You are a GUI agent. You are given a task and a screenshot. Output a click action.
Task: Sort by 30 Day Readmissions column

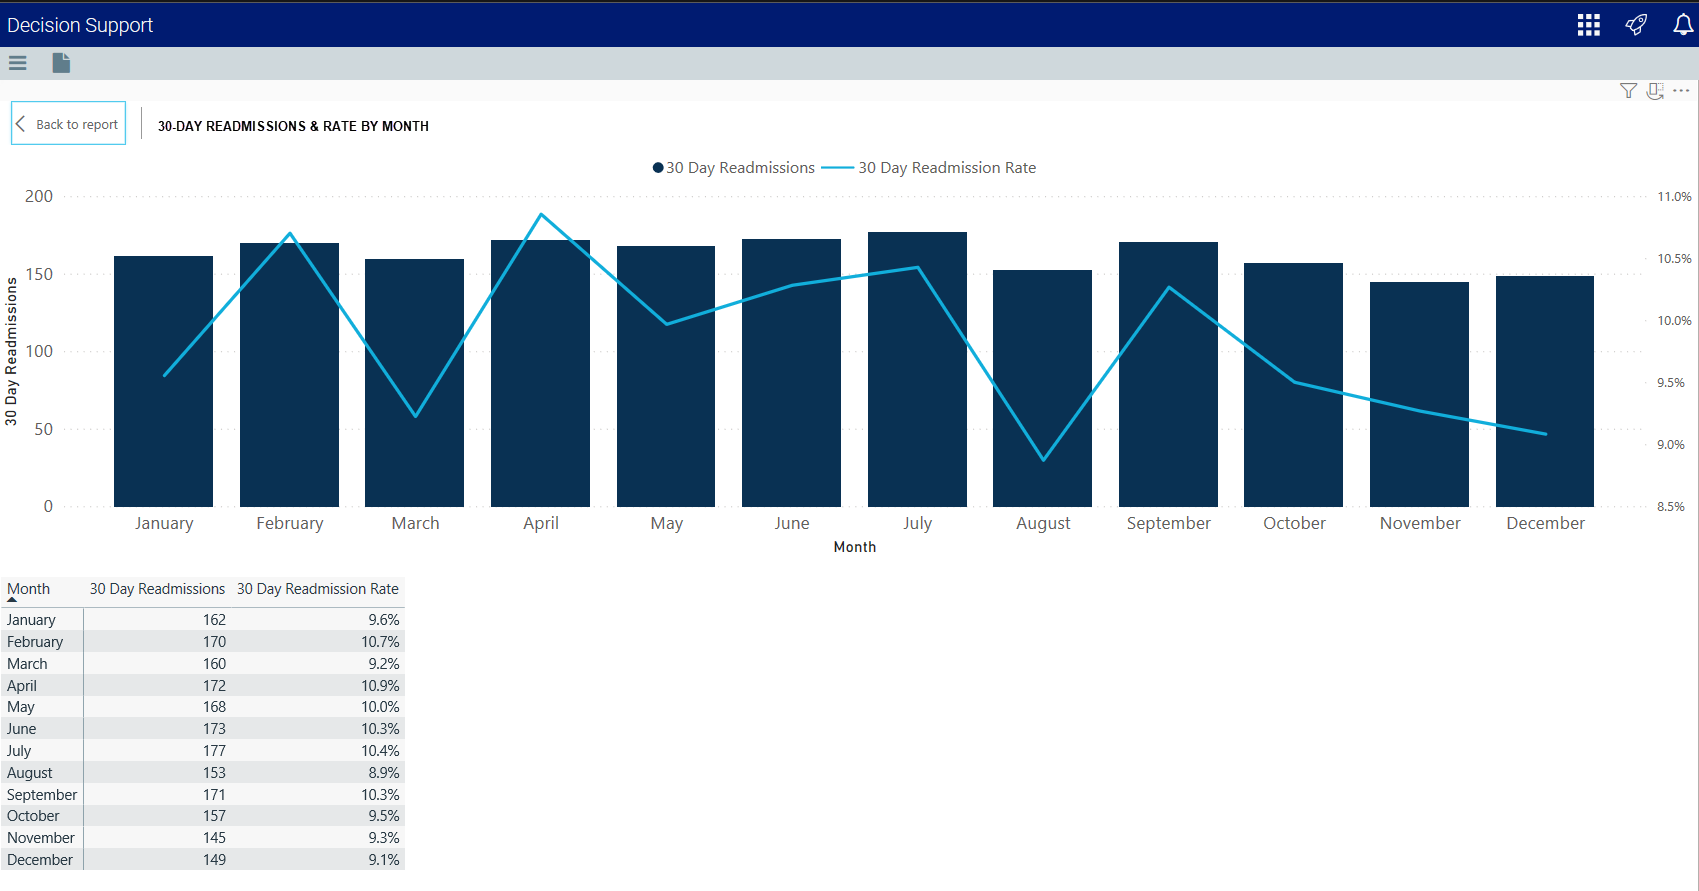157,589
